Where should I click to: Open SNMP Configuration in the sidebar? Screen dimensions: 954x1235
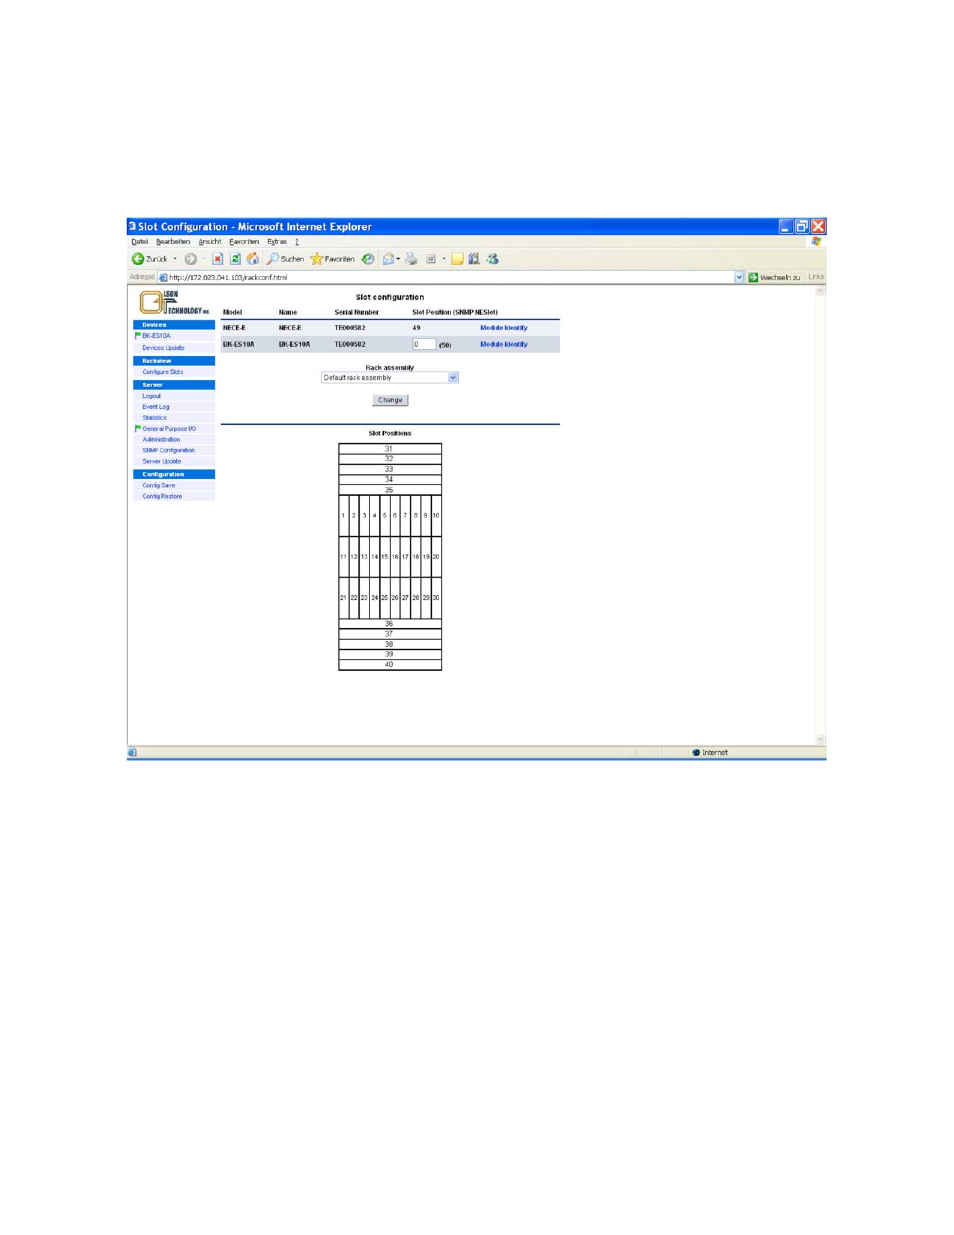pos(168,450)
